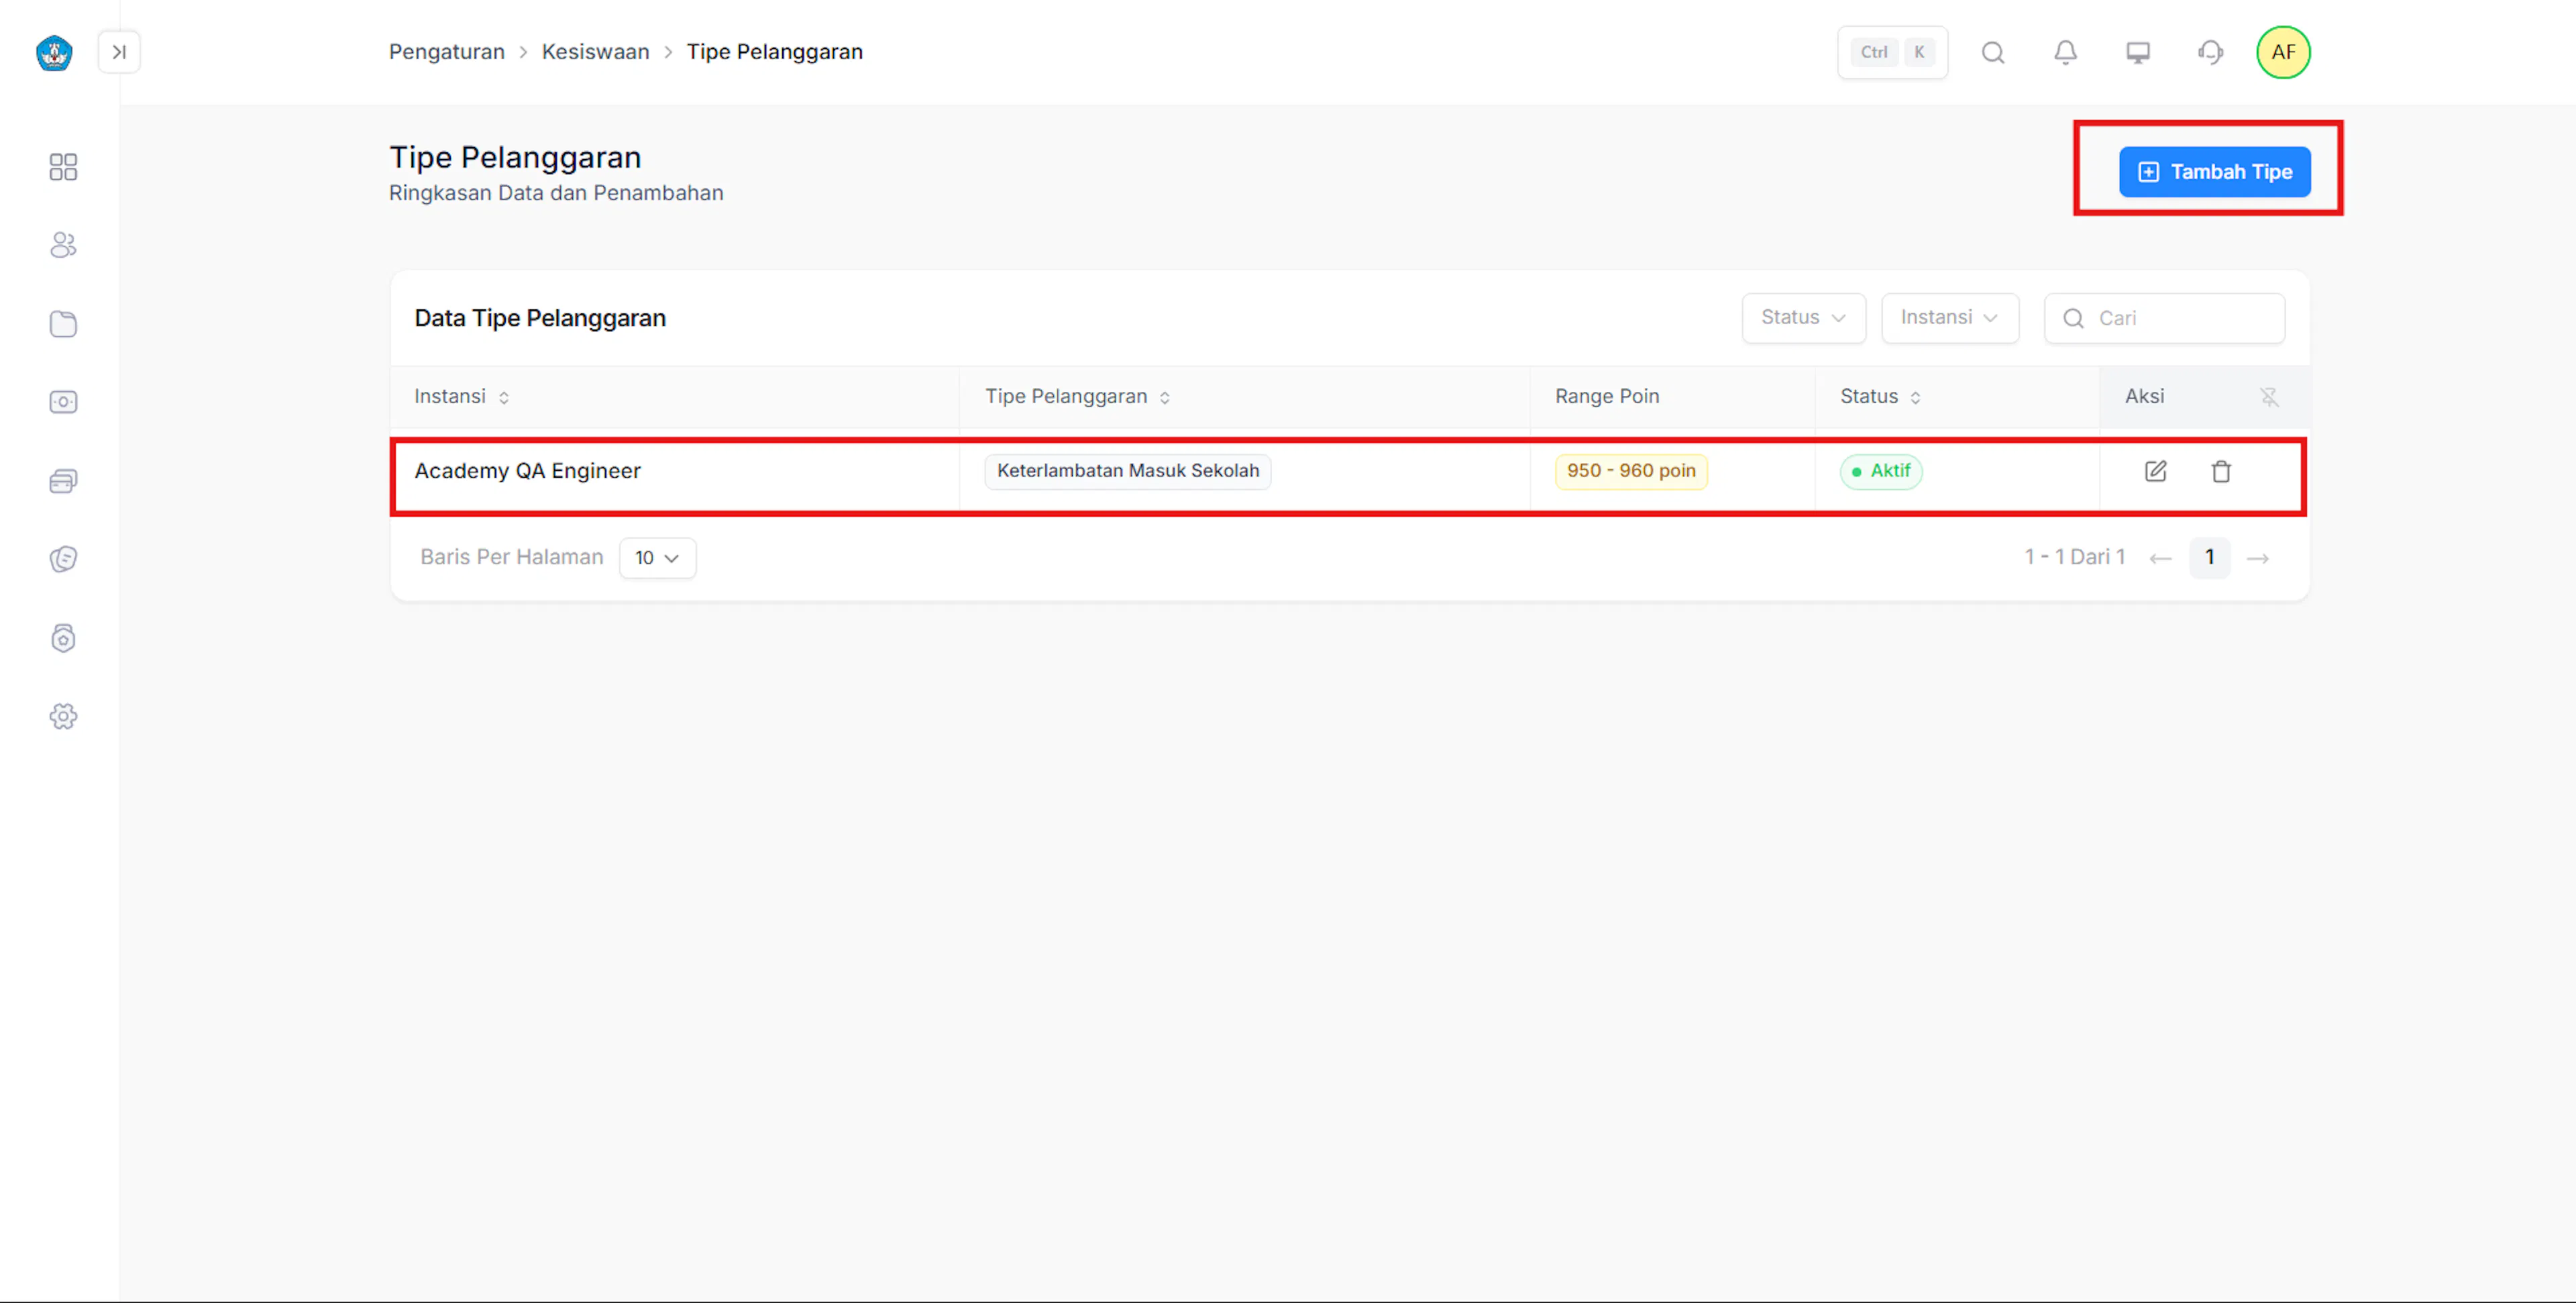The width and height of the screenshot is (2576, 1303).
Task: Click the search magnifier in top bar
Action: click(x=1993, y=52)
